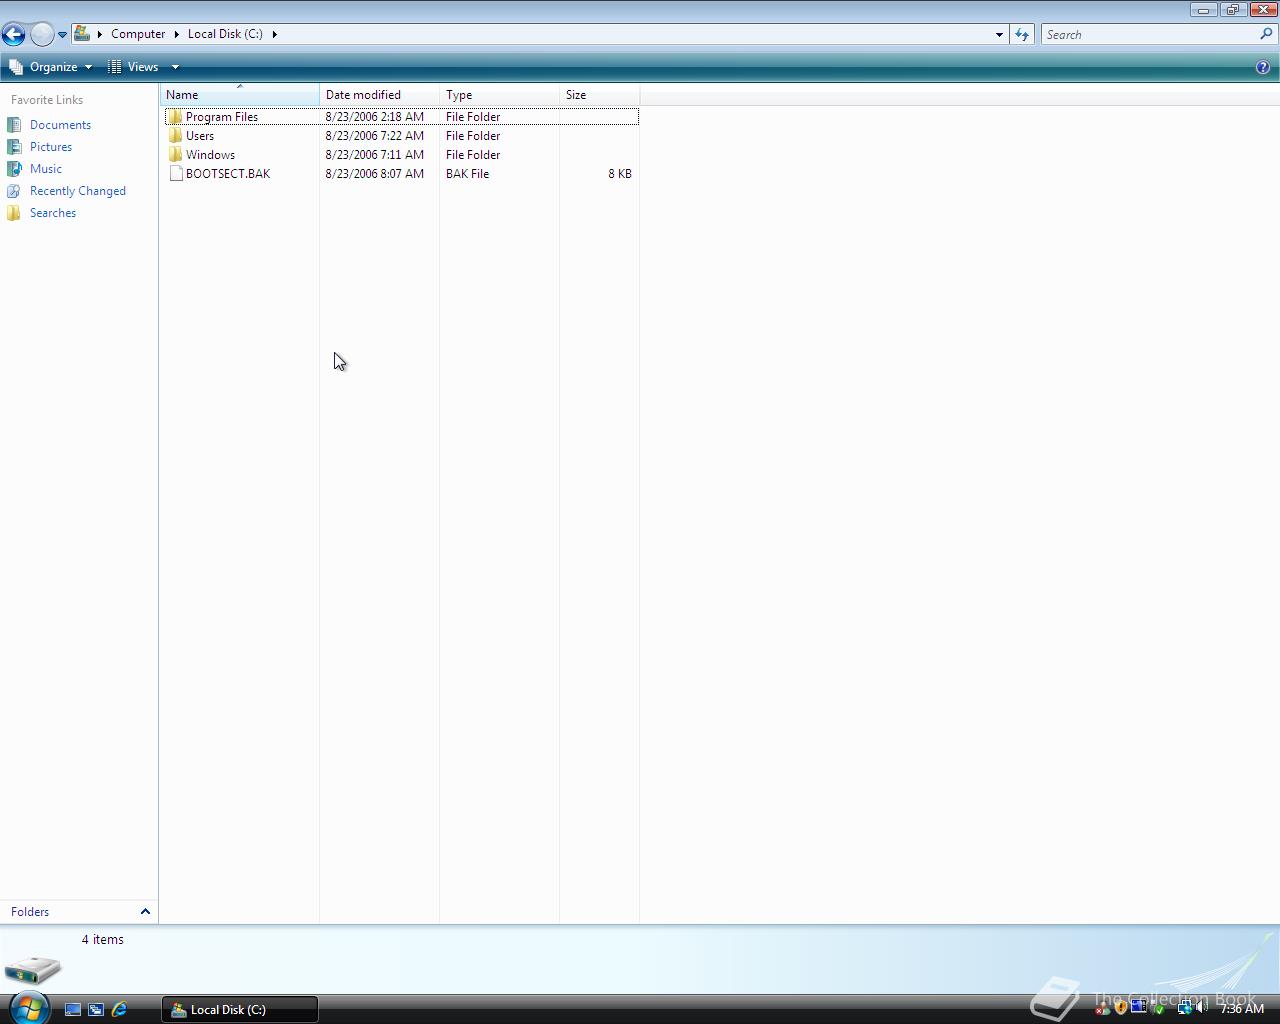Click the Searches folder icon

click(x=14, y=213)
